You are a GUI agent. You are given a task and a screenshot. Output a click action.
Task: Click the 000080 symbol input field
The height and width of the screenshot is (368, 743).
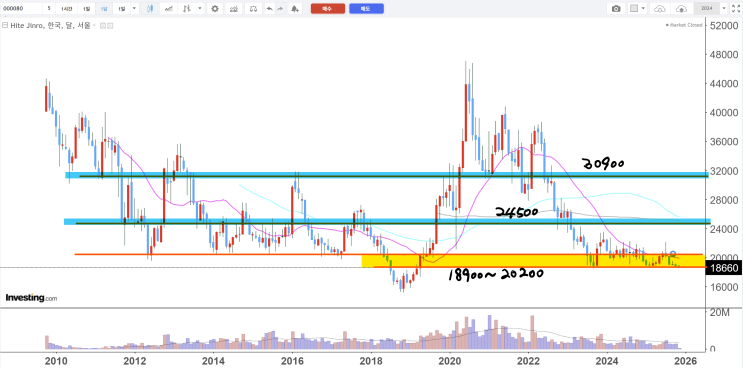point(21,9)
